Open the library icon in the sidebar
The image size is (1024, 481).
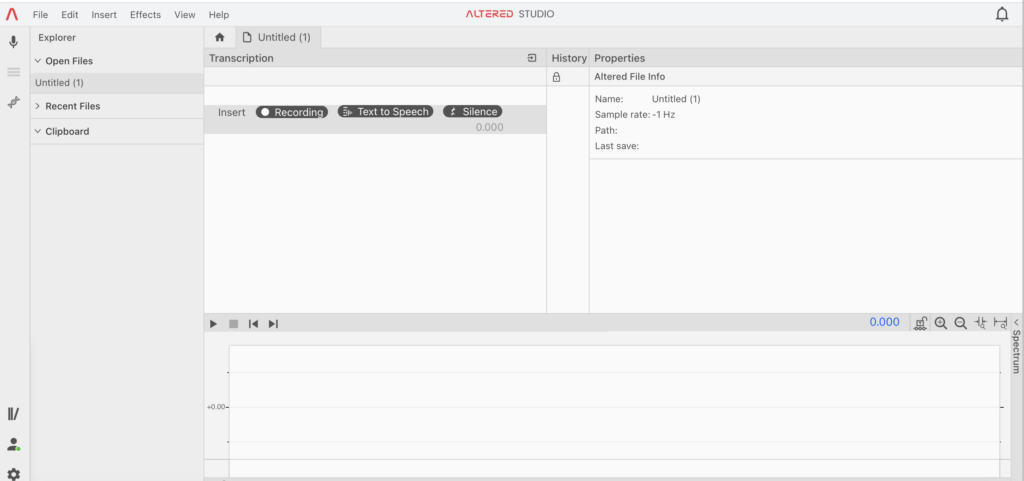[x=14, y=414]
